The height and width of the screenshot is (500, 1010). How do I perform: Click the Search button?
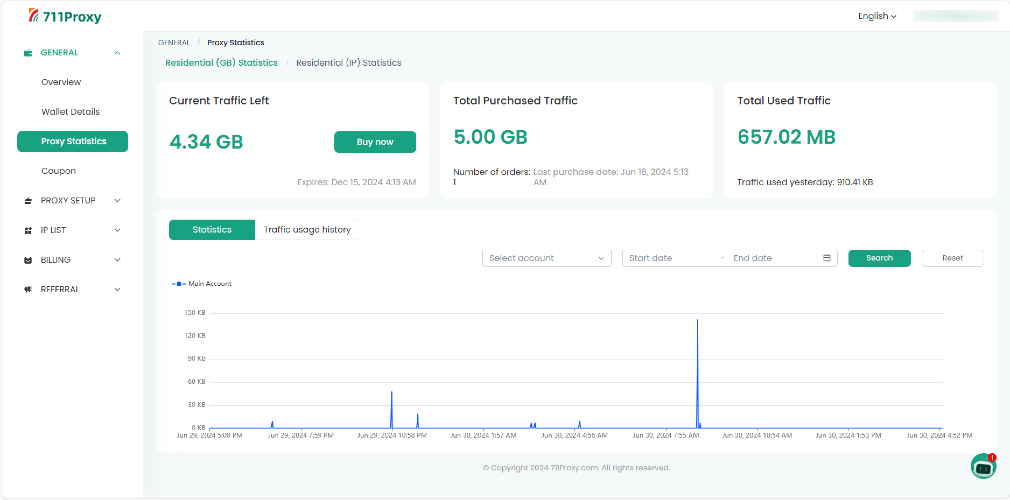click(x=879, y=258)
